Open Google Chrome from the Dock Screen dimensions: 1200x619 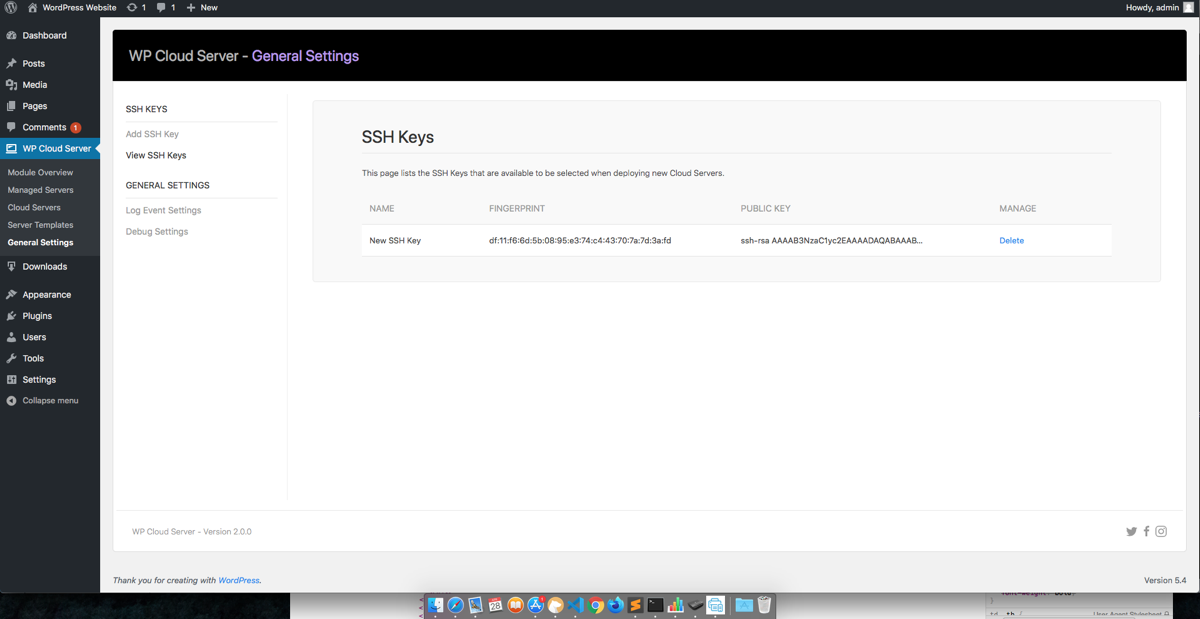click(596, 605)
